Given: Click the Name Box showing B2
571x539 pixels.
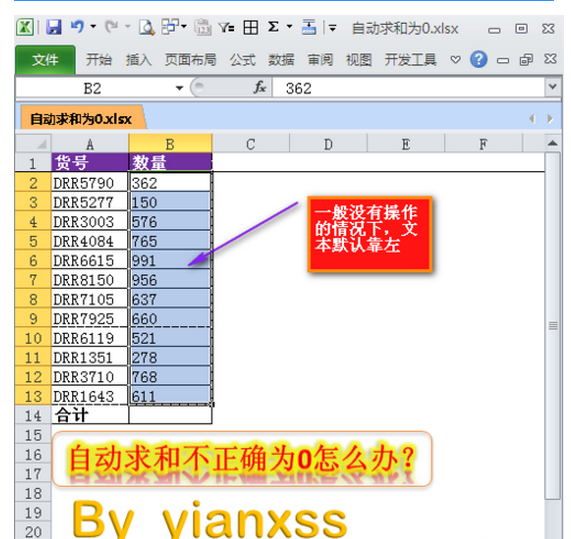Looking at the screenshot, I should (x=93, y=88).
